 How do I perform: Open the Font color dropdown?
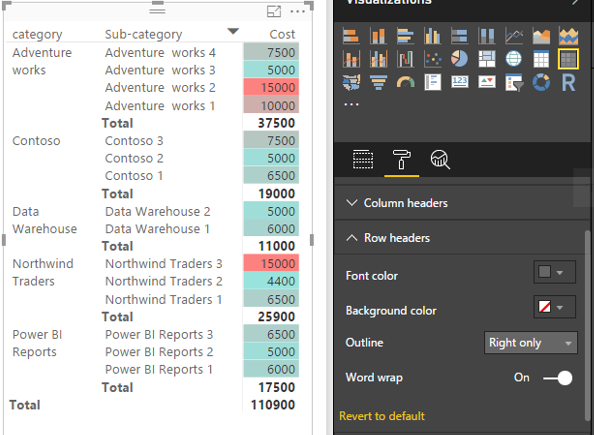[555, 272]
